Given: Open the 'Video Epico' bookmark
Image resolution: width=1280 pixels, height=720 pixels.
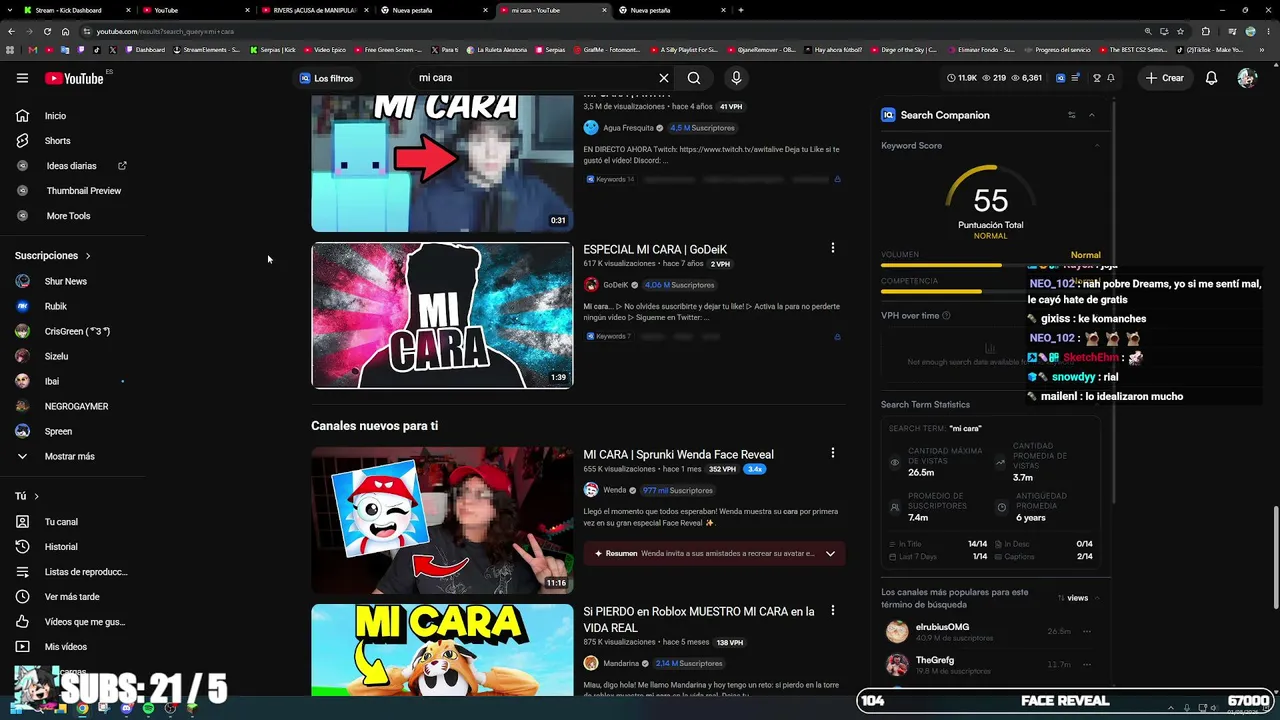Looking at the screenshot, I should [325, 50].
